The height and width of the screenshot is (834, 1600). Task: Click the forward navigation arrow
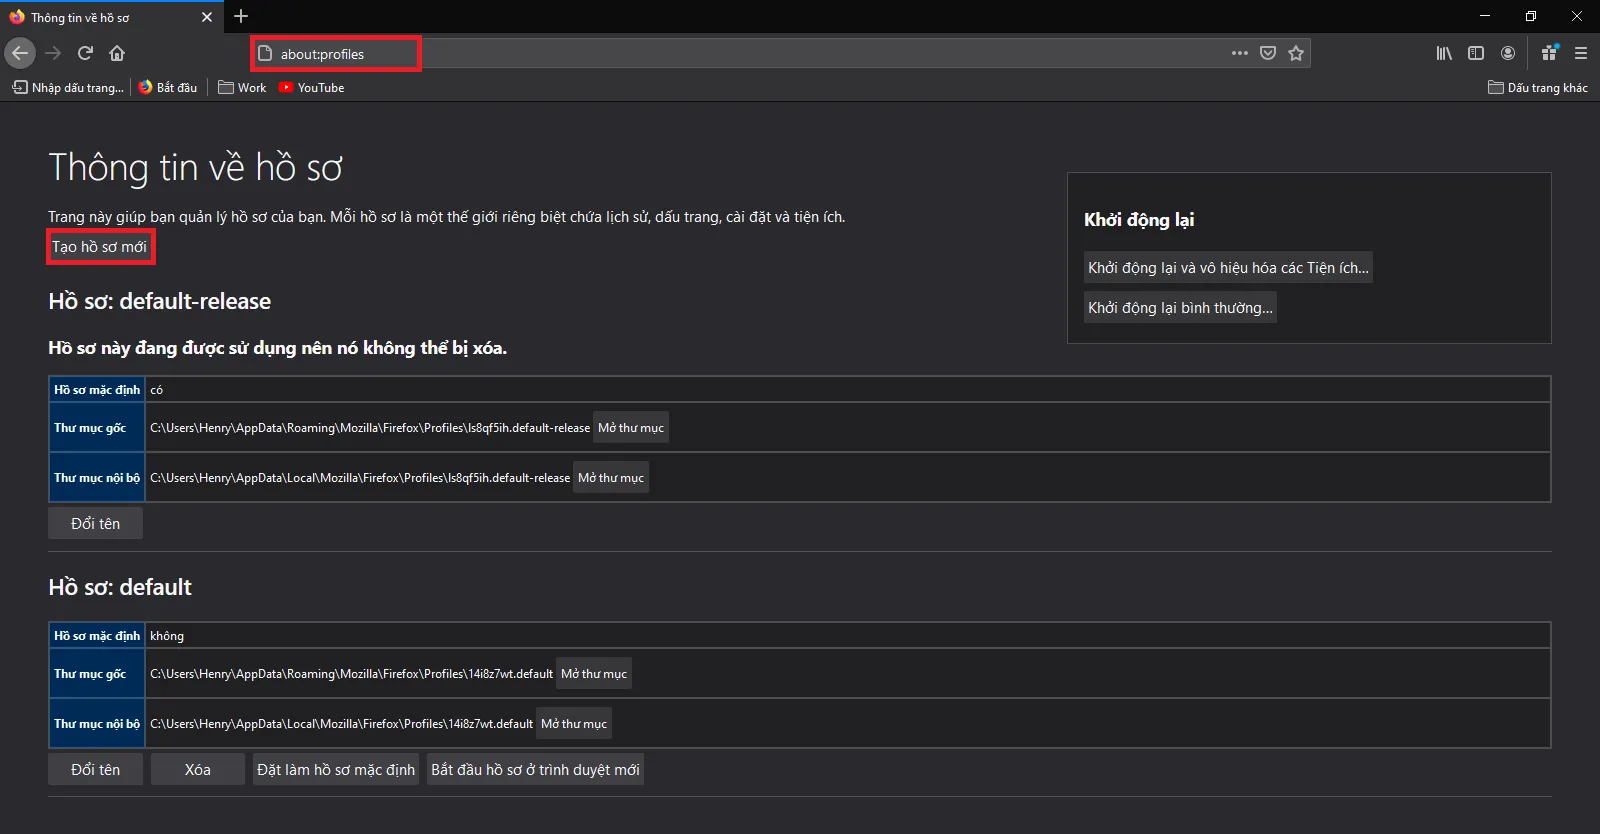click(x=54, y=53)
